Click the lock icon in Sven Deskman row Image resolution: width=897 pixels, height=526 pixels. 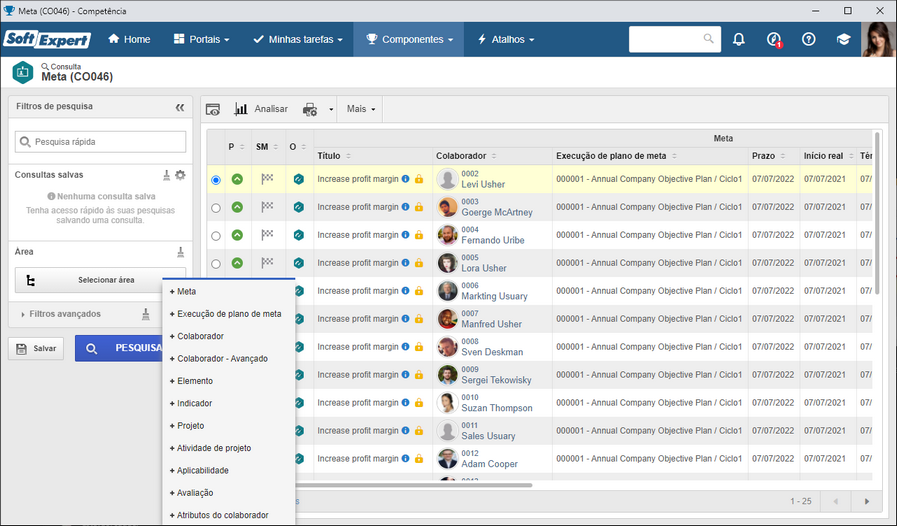[x=419, y=346]
